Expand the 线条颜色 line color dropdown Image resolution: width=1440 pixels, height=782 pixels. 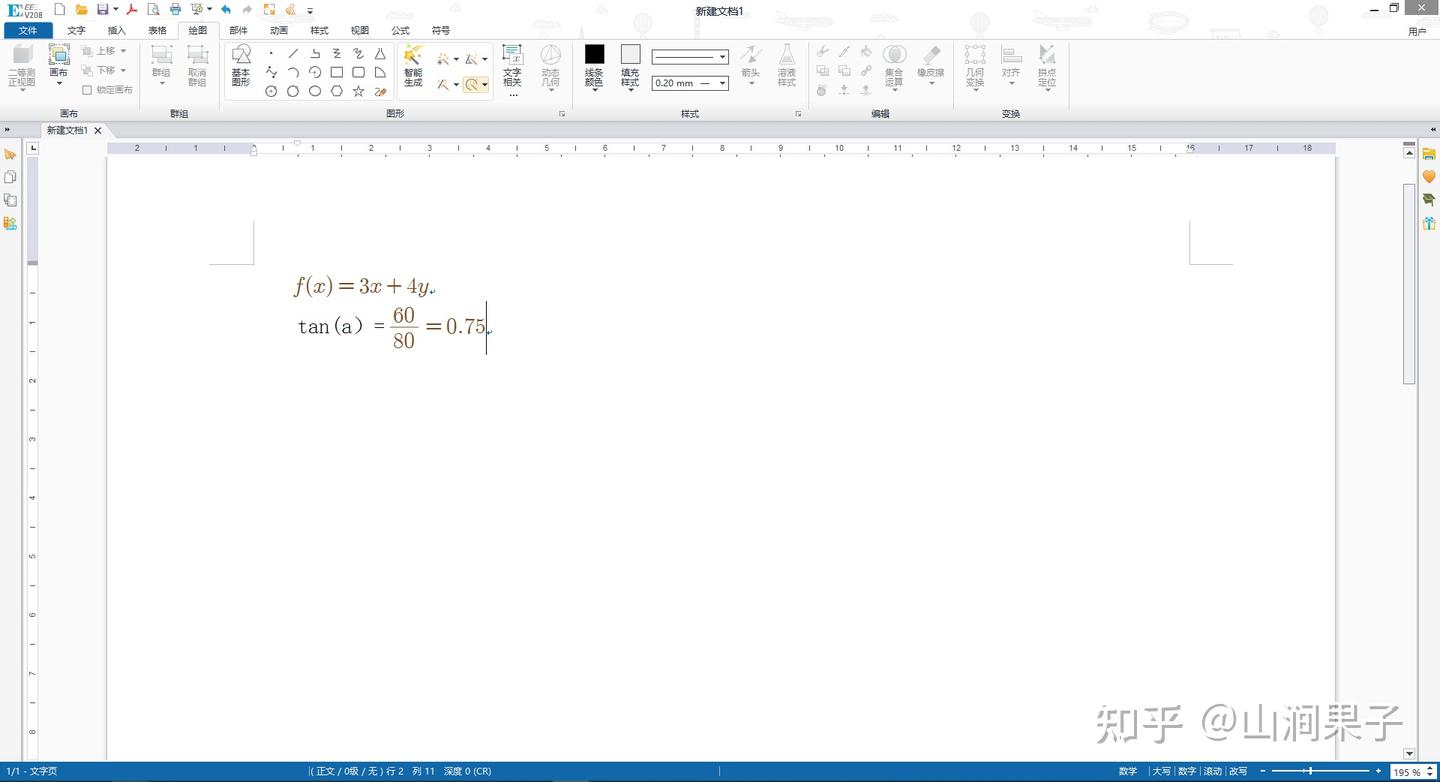click(x=594, y=90)
